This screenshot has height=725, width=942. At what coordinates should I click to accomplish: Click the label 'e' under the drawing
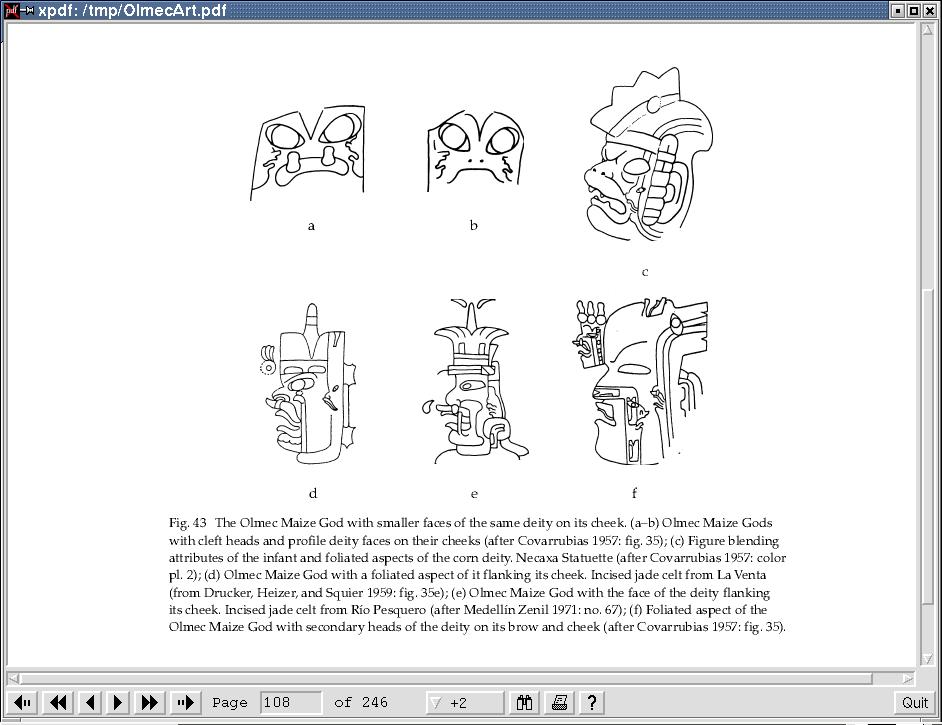(x=474, y=494)
